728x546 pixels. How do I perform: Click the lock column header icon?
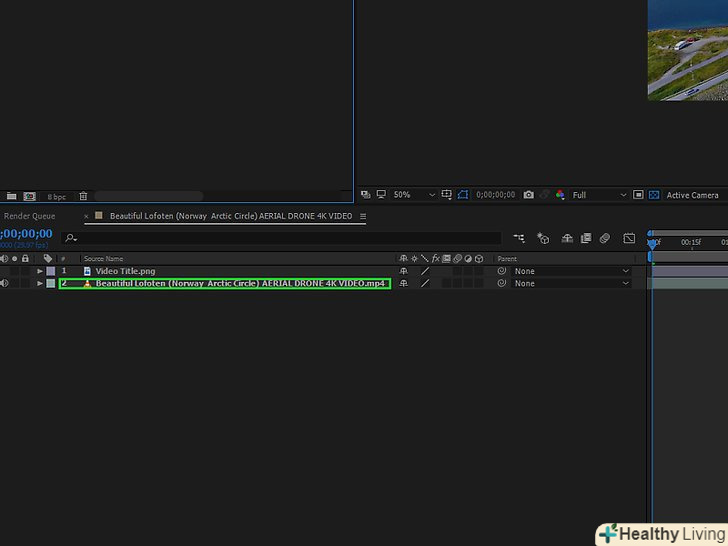25,258
